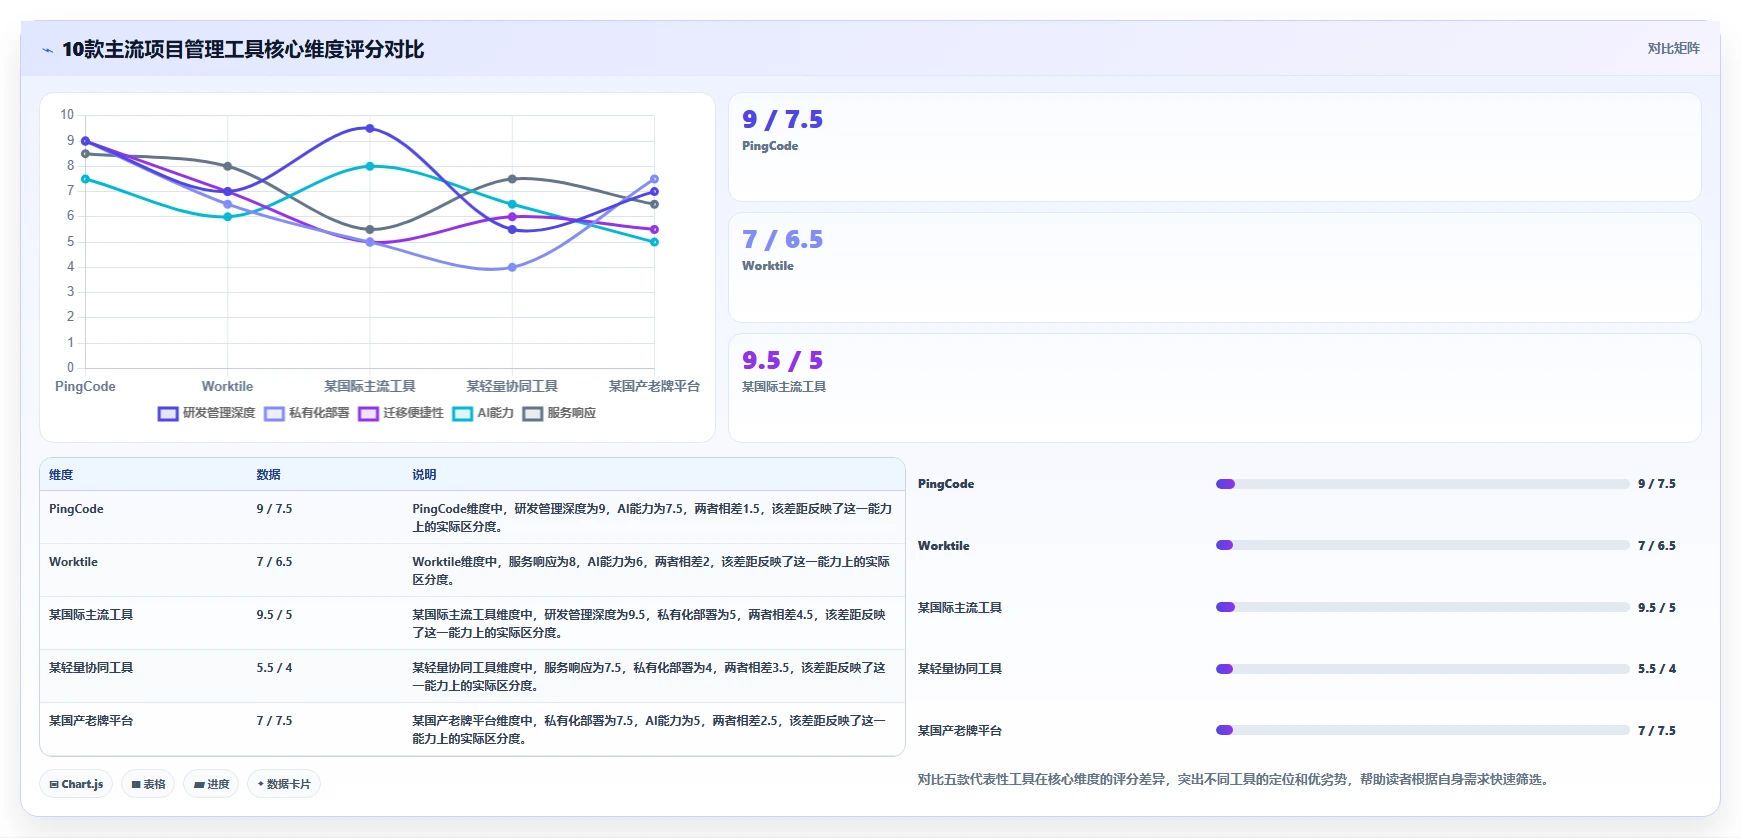Click the 某轻量协同工具 progress bar

[1422, 669]
